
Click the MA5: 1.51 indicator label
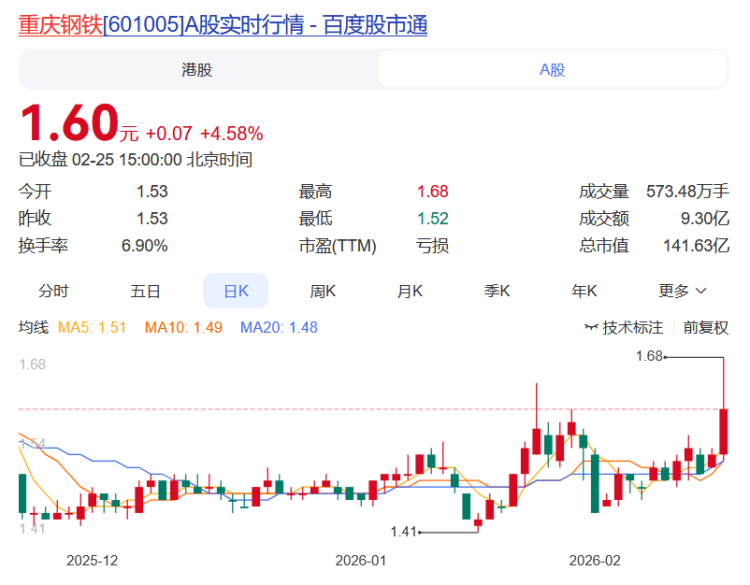[92, 328]
